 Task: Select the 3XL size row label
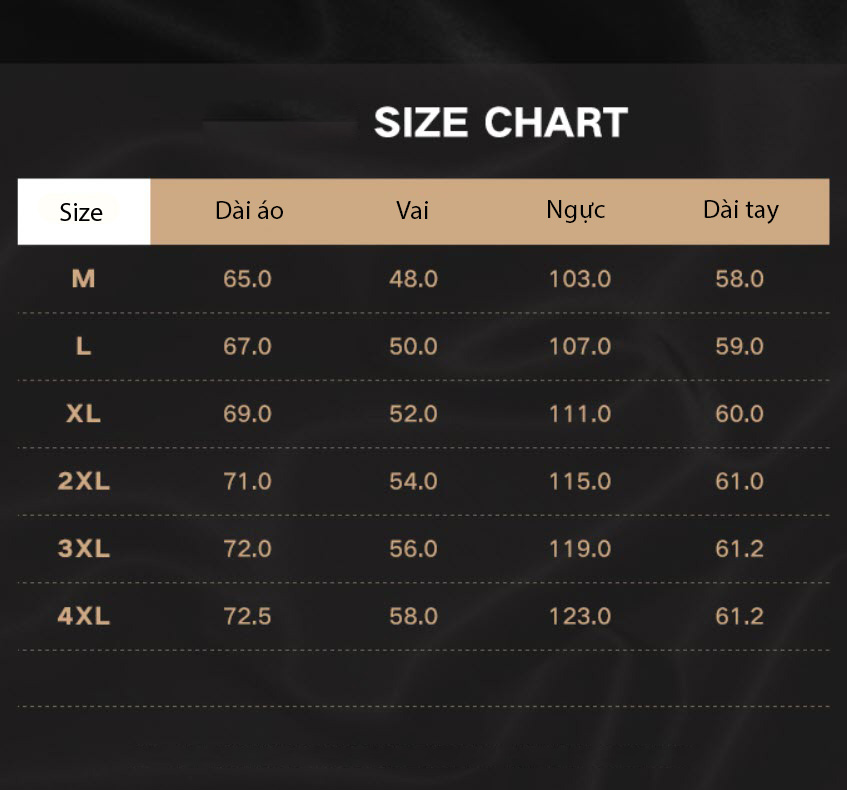pyautogui.click(x=84, y=549)
